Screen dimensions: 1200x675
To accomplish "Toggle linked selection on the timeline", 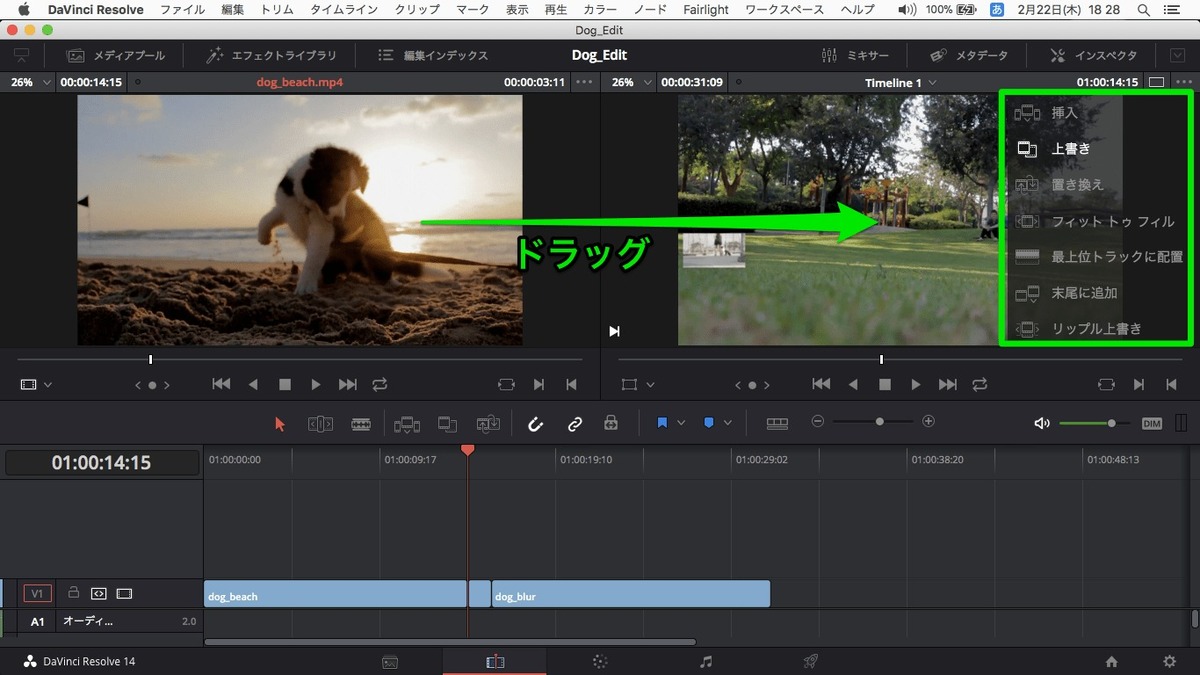I will (575, 422).
